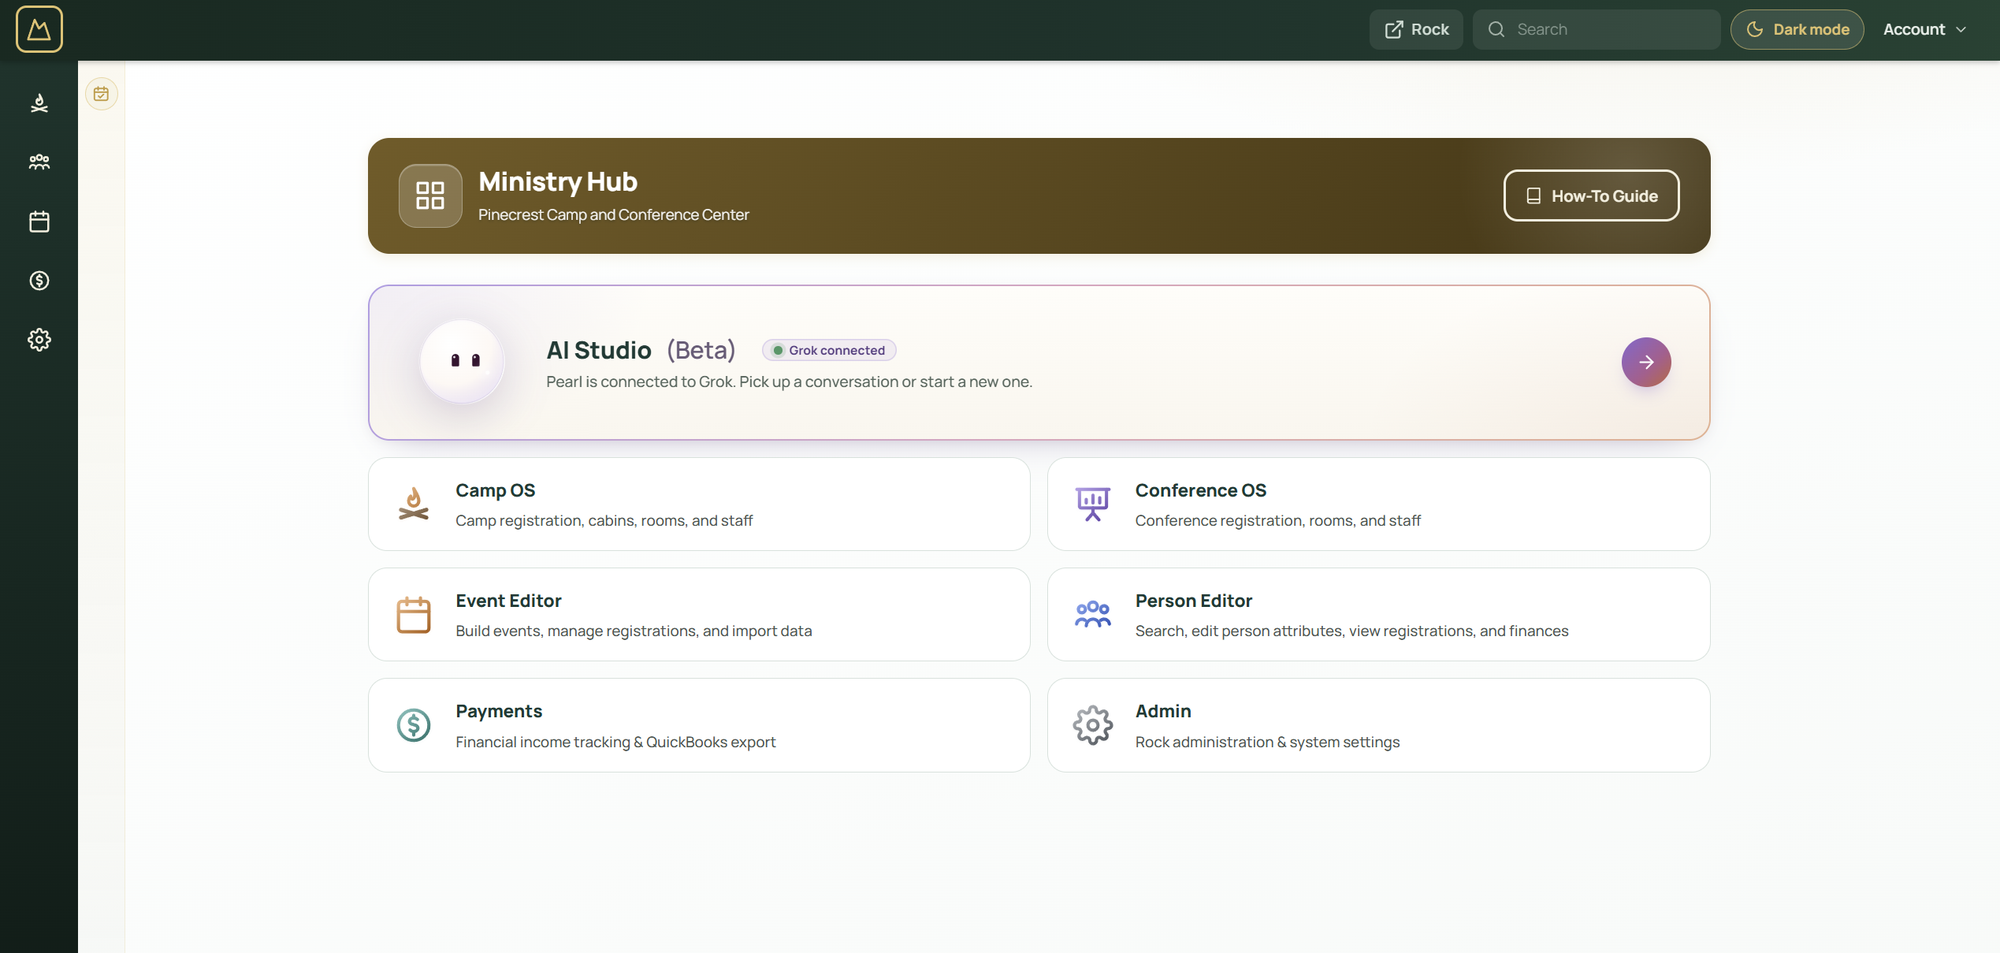Open Rock in external link button

[1416, 29]
